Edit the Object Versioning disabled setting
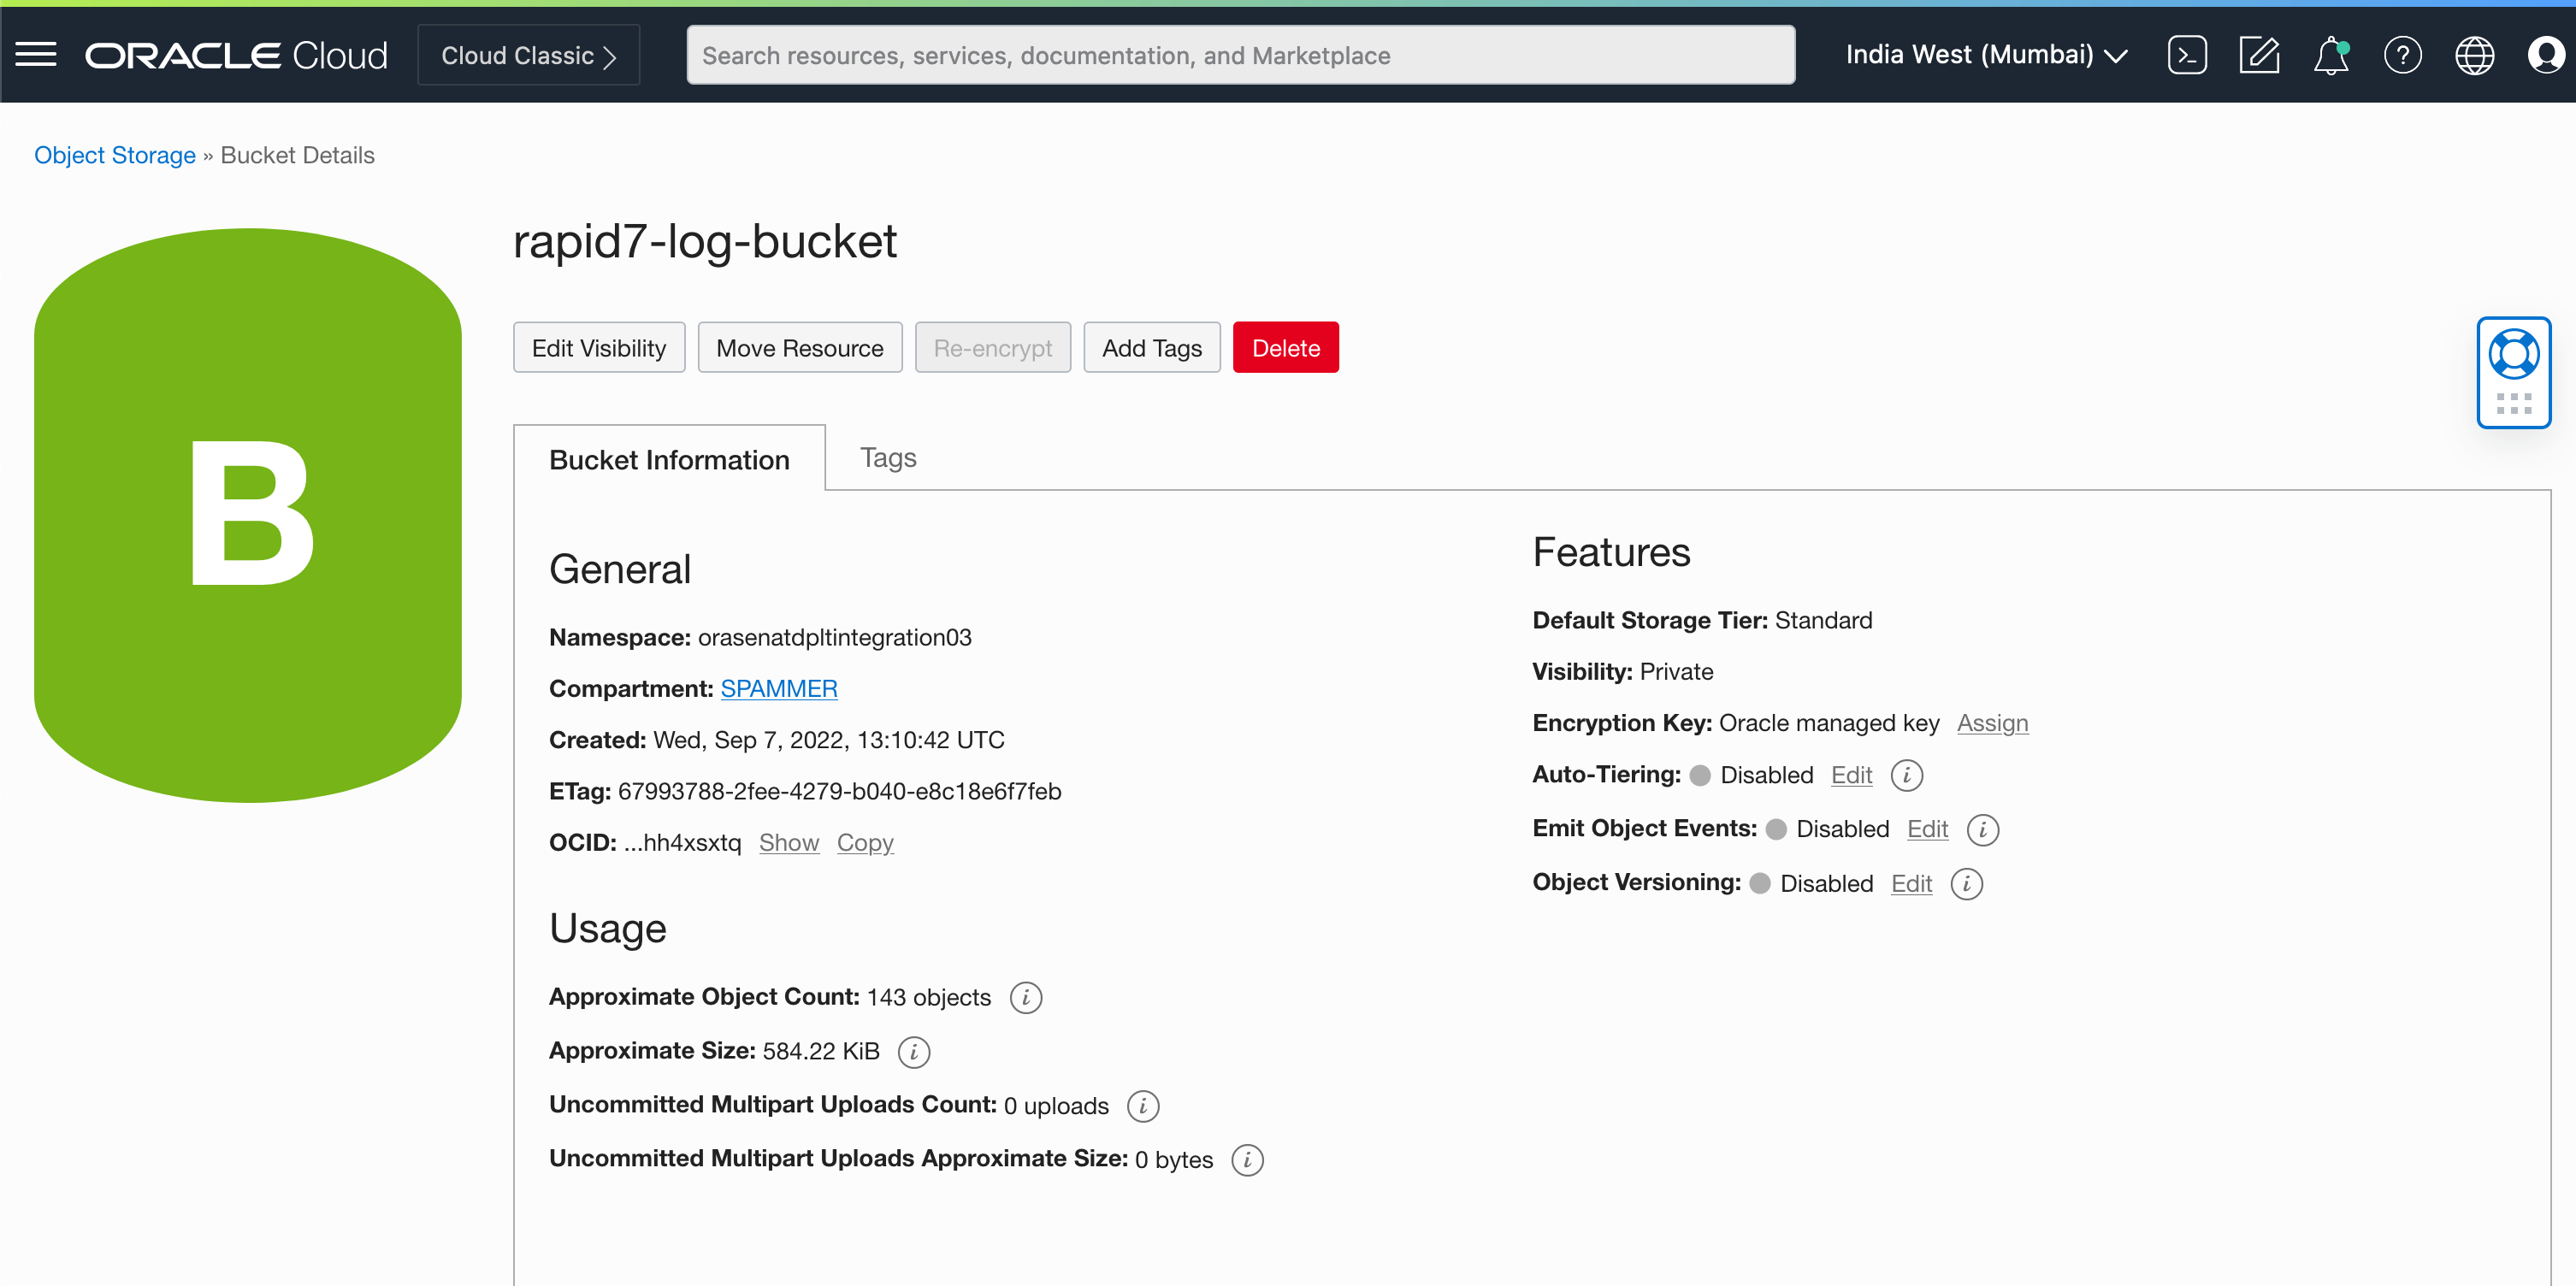The image size is (2576, 1286). tap(1911, 883)
